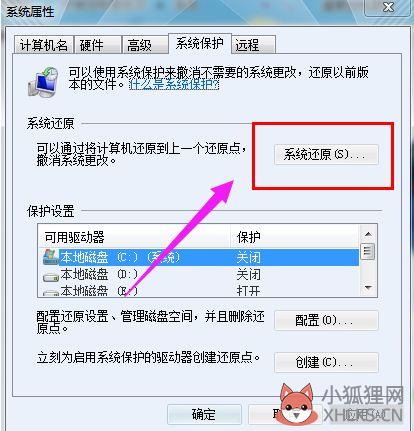
Task: Click the local disk D: drive icon
Action: point(51,276)
